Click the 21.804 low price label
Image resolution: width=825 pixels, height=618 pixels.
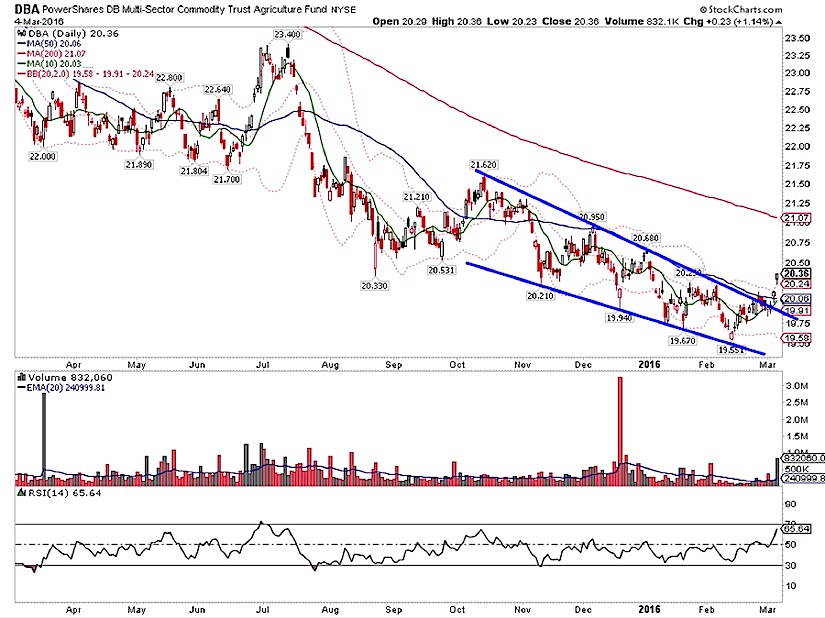(194, 171)
